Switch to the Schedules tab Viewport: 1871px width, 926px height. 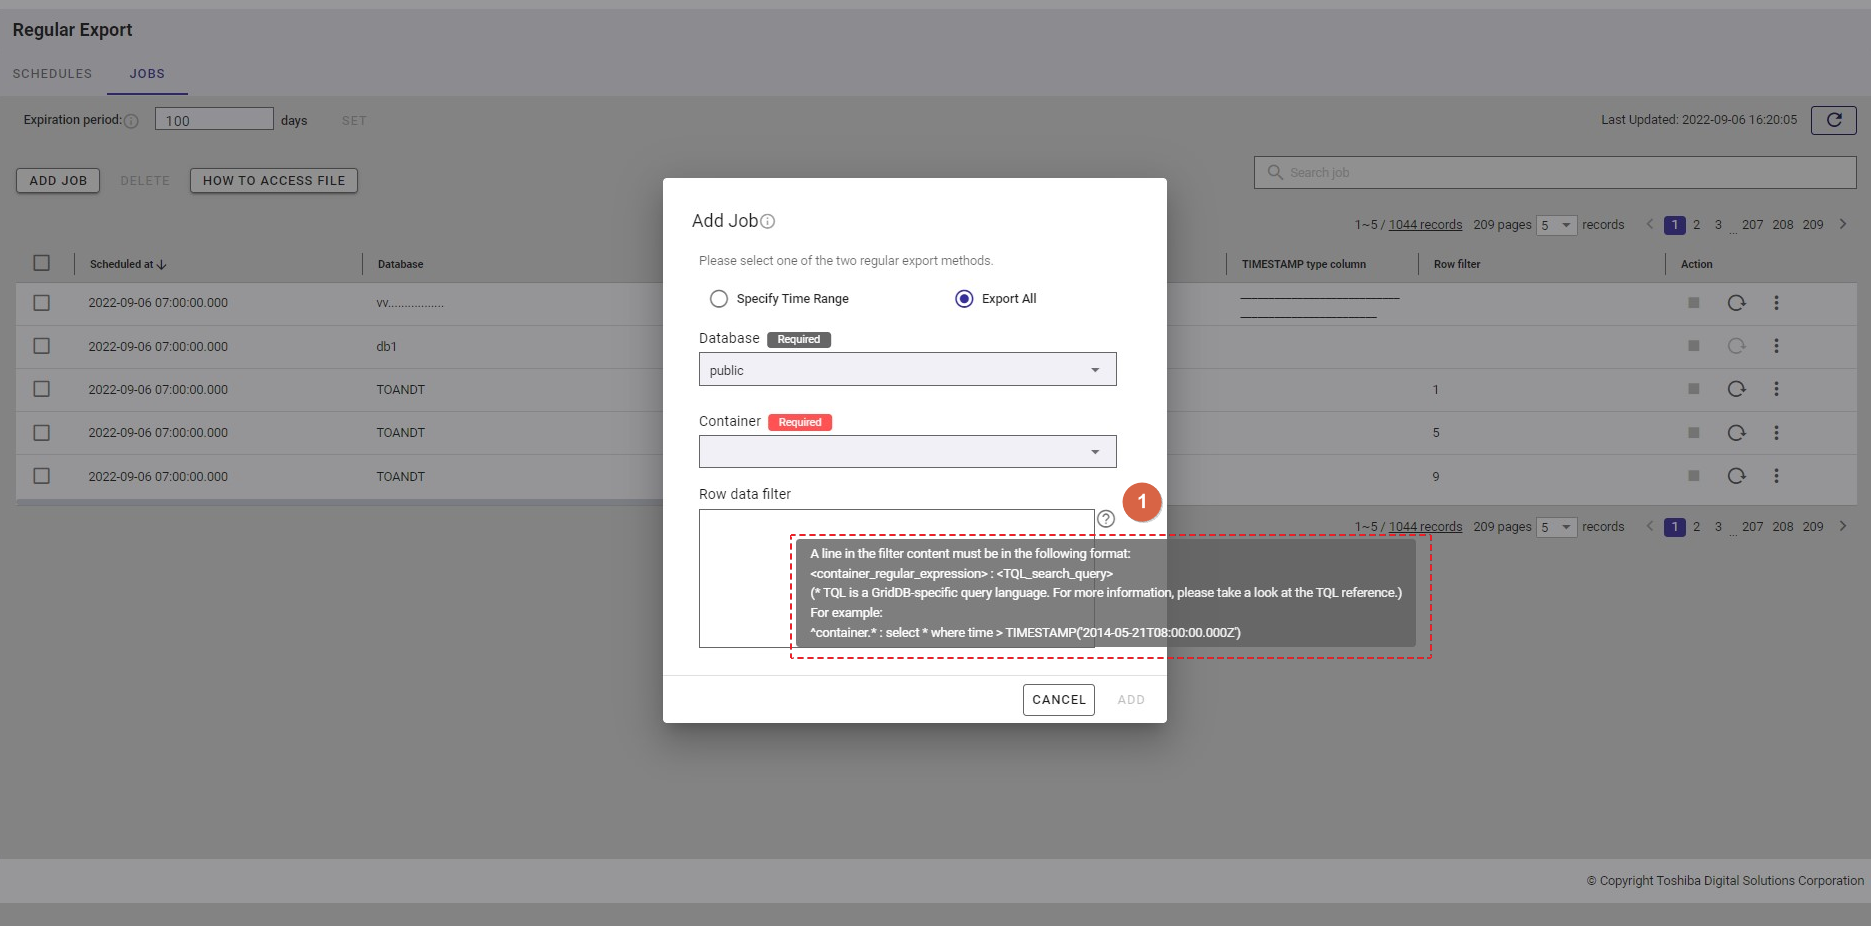52,74
